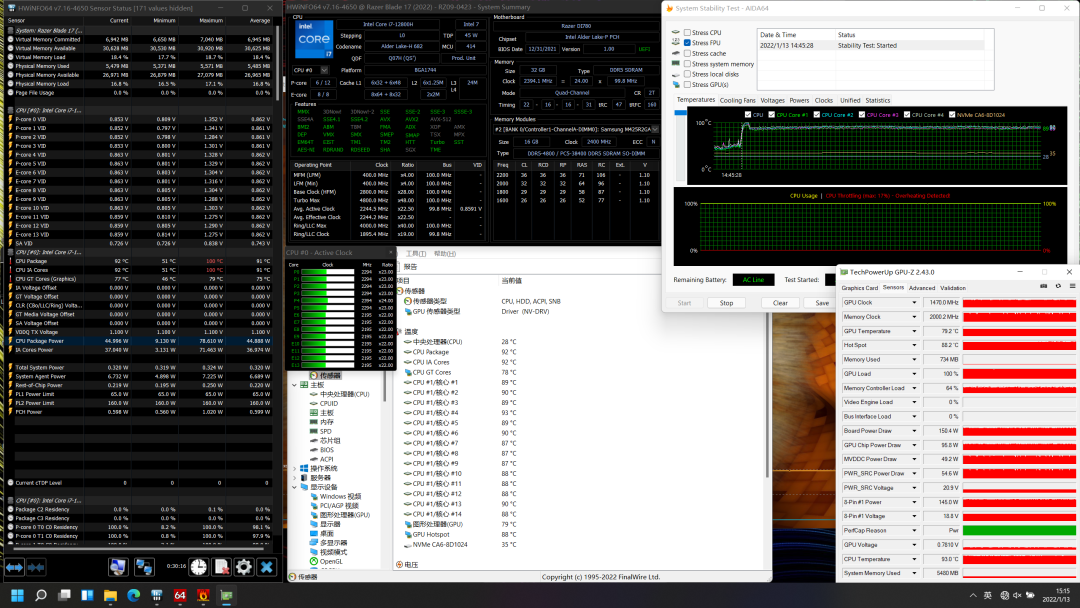Select CPU Package Power sensor row
Image resolution: width=1080 pixels, height=608 pixels.
point(140,341)
